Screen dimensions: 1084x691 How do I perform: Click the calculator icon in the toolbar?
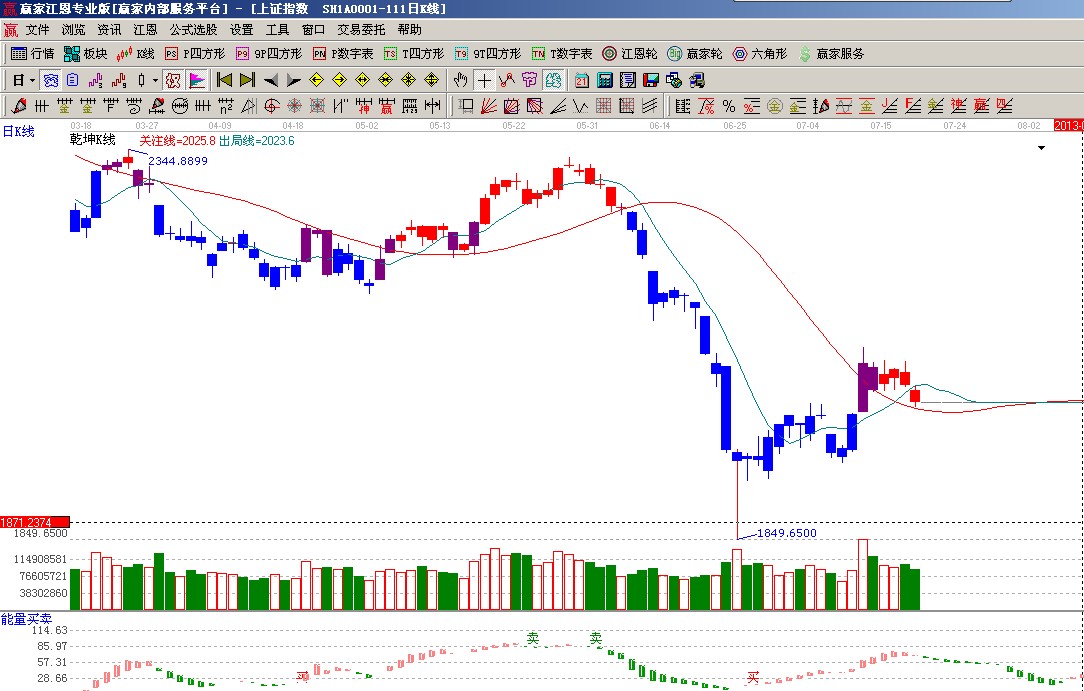(x=605, y=80)
